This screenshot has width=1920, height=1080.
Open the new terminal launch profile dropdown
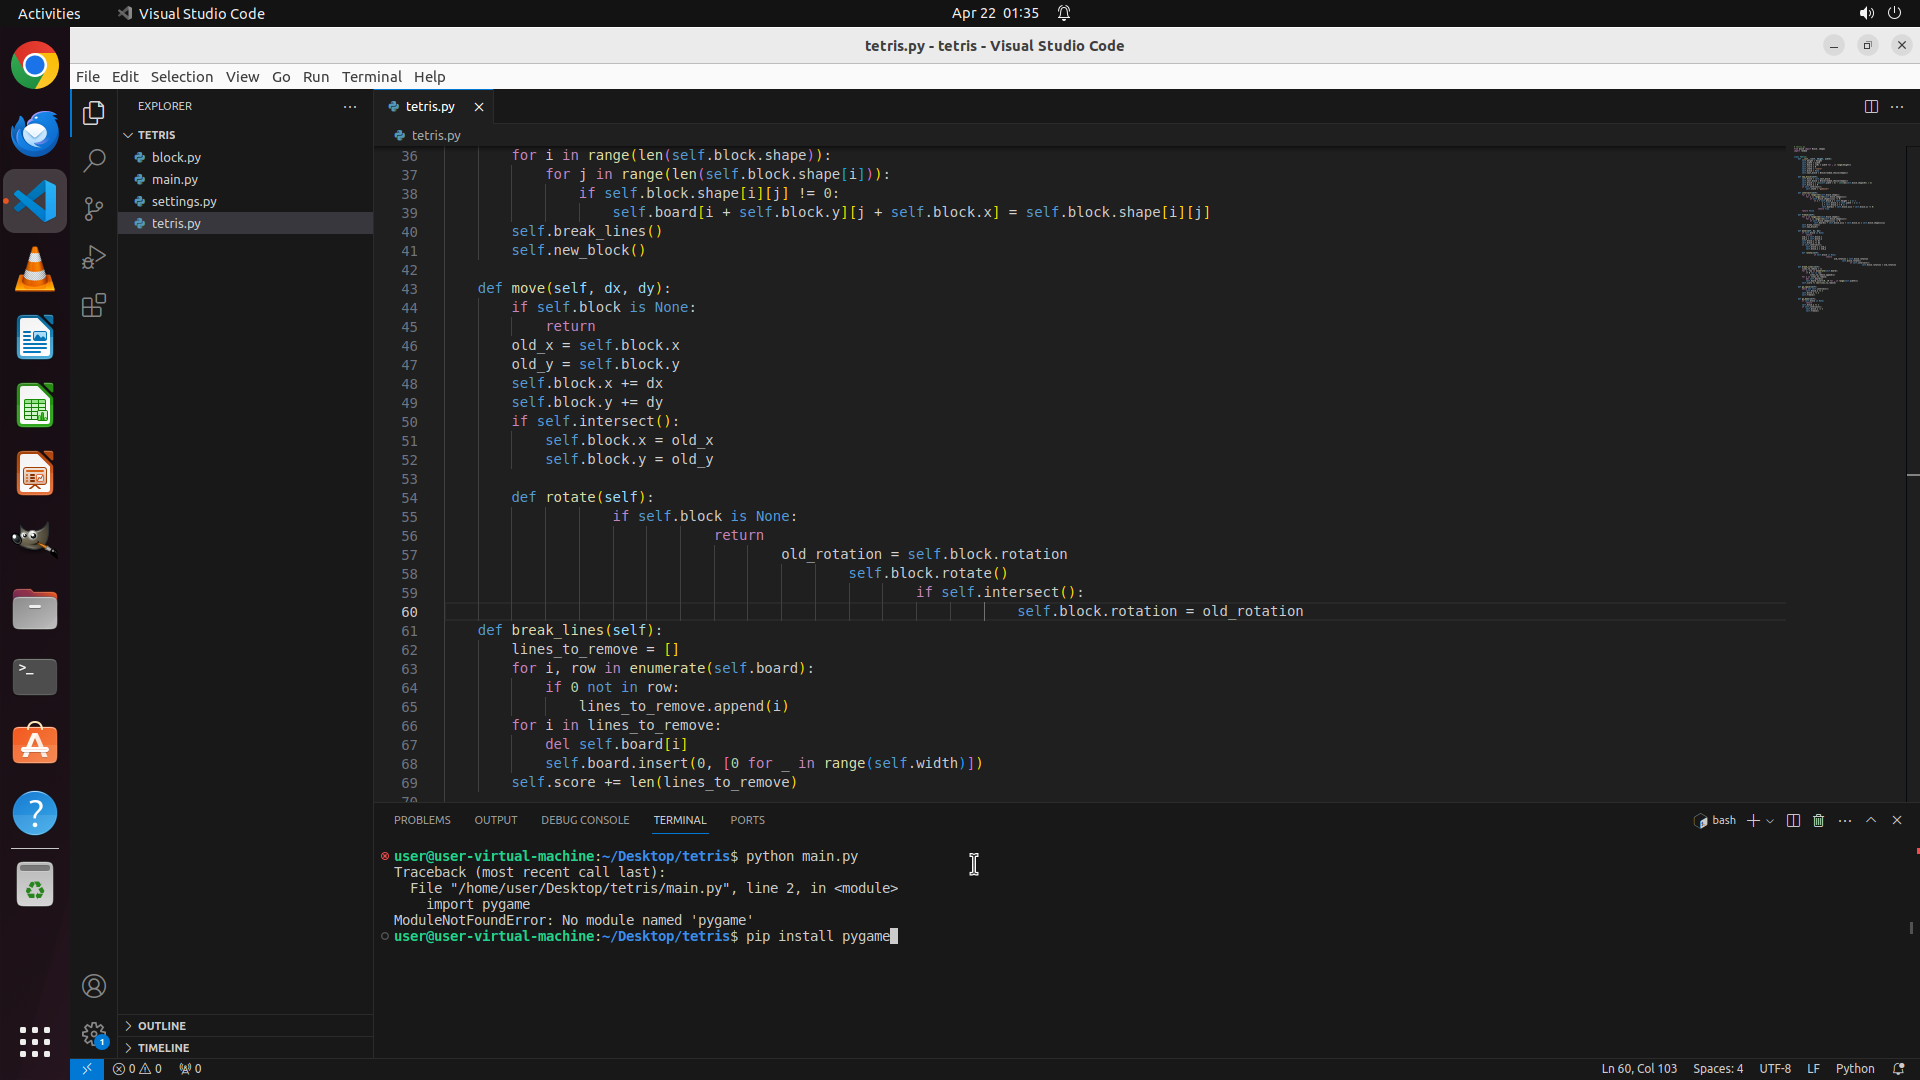coord(1770,821)
